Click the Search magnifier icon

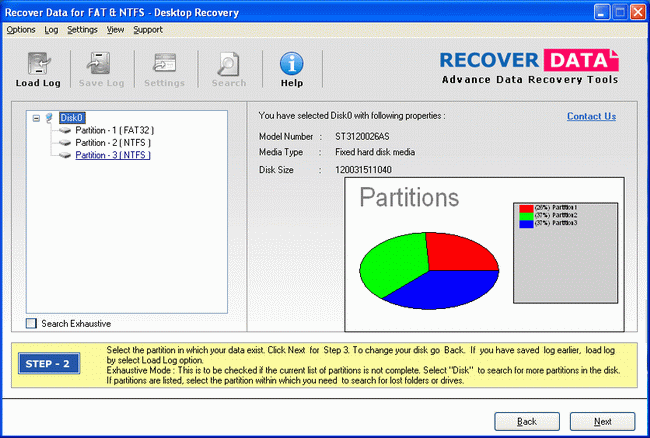228,64
